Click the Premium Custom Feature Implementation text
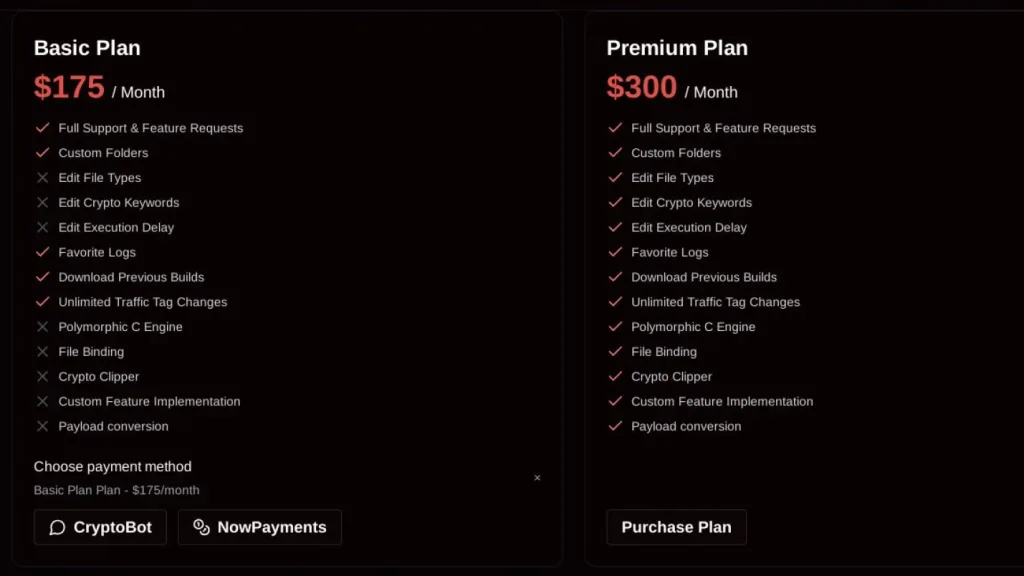 coord(722,402)
